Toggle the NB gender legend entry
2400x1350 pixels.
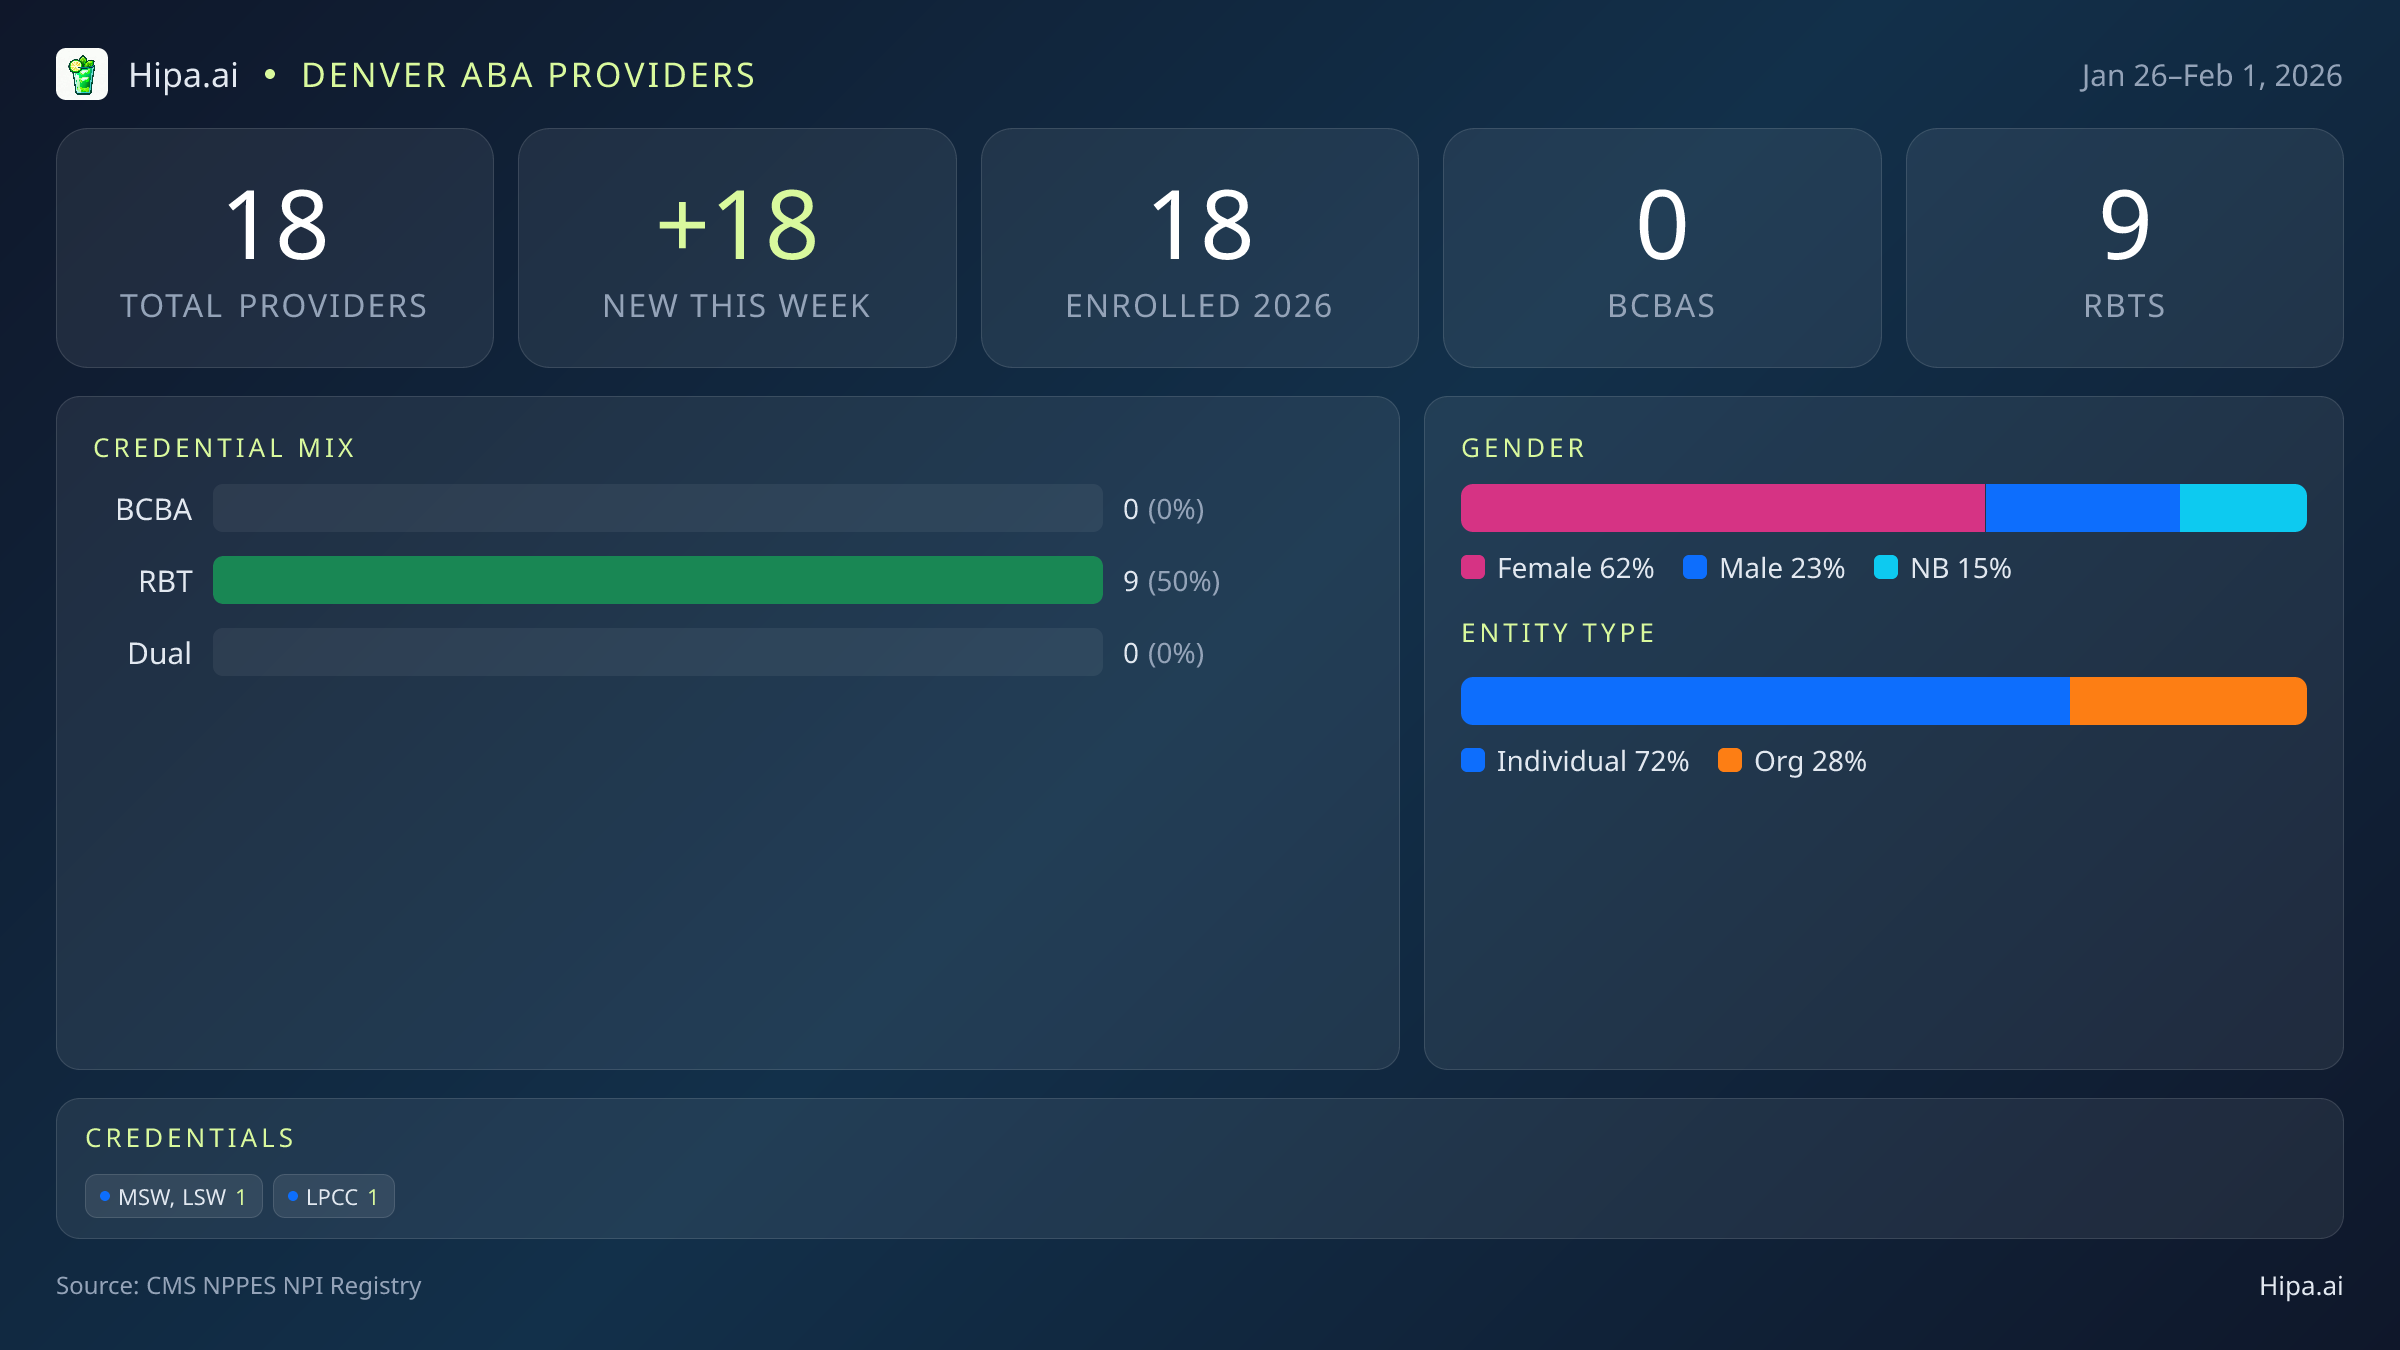[x=1941, y=567]
